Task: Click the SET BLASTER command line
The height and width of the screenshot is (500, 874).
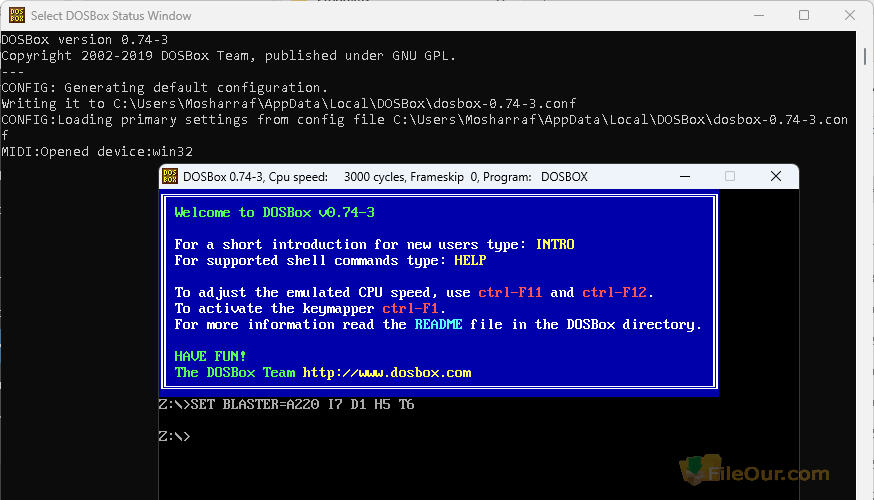Action: coord(286,405)
